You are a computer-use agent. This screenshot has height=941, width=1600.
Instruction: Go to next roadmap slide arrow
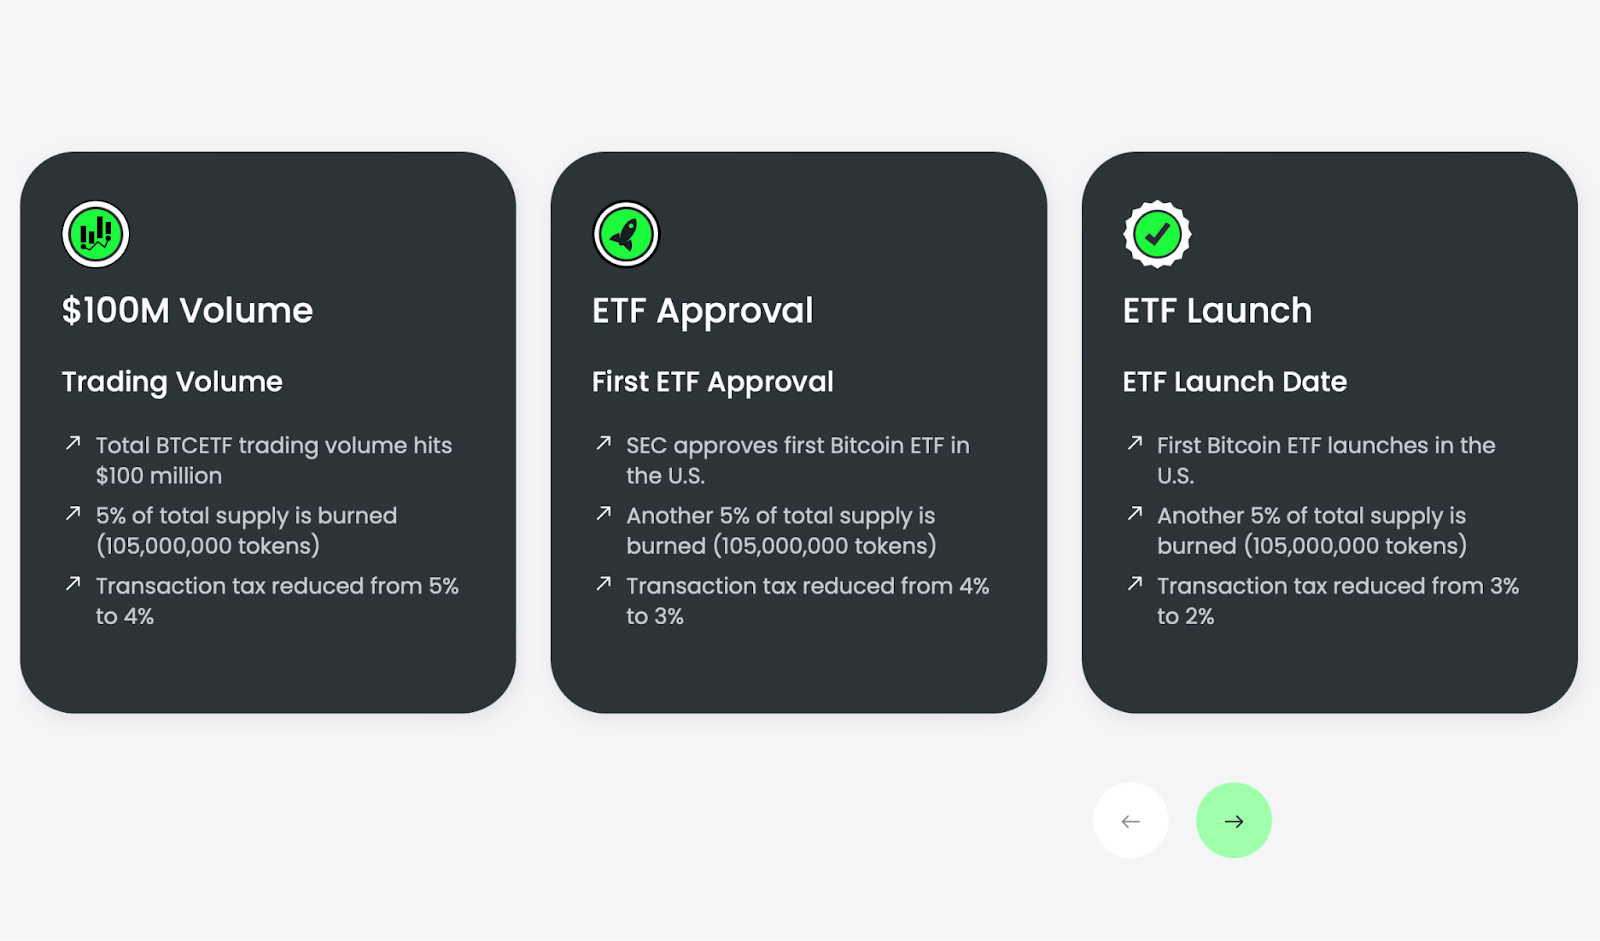[x=1234, y=821]
